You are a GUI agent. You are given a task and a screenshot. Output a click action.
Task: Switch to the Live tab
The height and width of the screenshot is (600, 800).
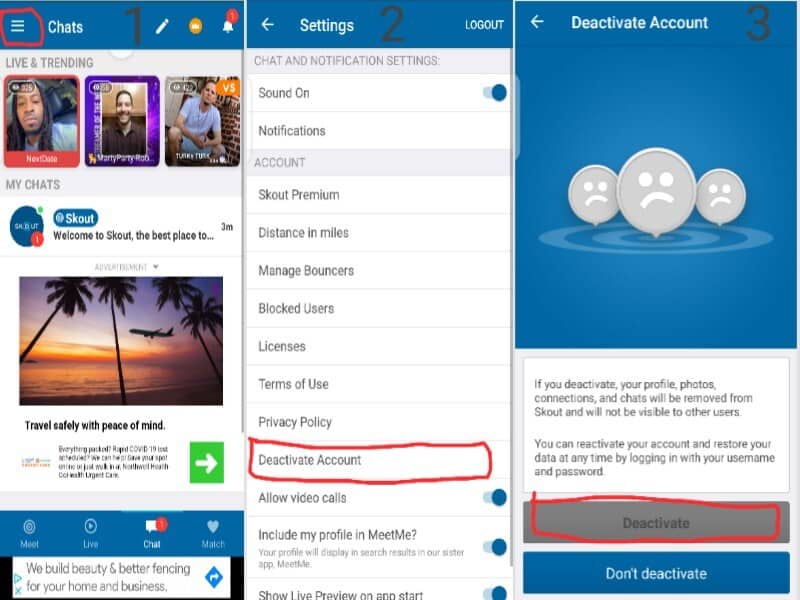click(x=90, y=534)
